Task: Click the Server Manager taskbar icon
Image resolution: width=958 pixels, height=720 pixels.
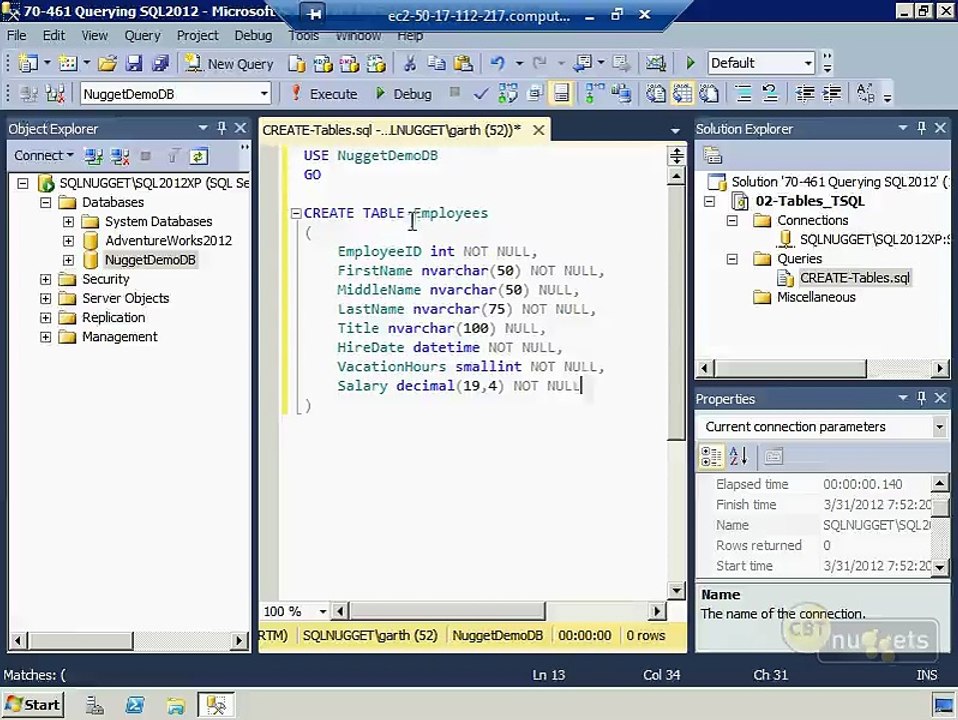Action: pos(94,705)
